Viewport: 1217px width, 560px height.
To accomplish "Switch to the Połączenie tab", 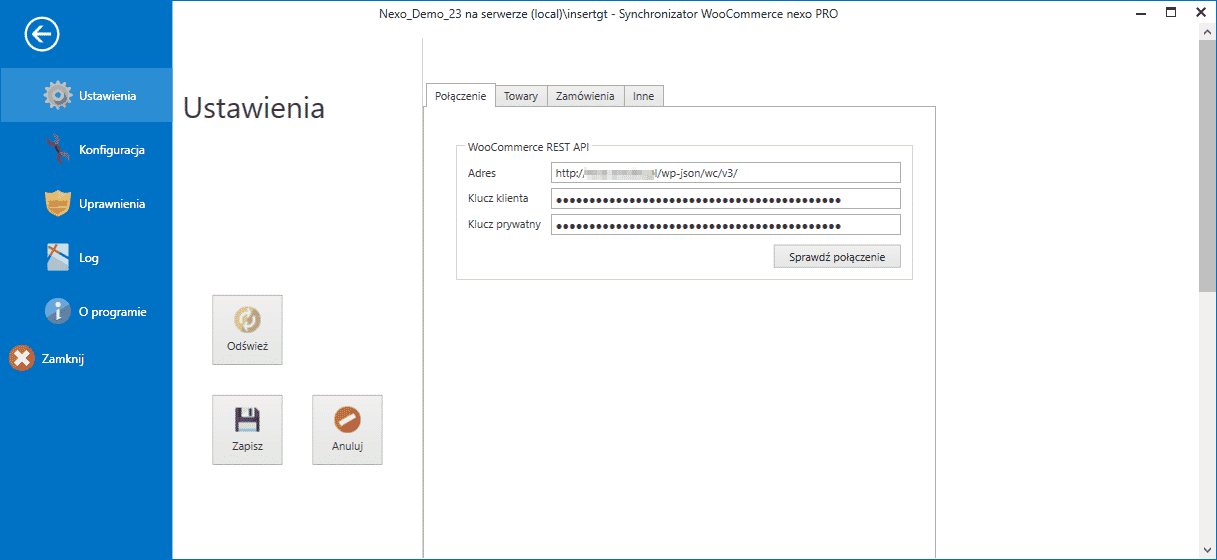I will (461, 95).
